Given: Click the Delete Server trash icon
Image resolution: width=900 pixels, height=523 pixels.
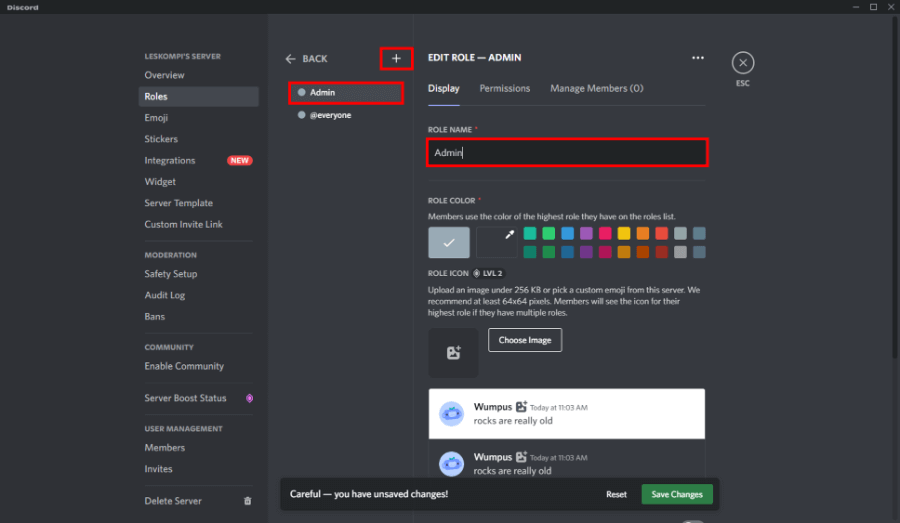Looking at the screenshot, I should click(247, 501).
